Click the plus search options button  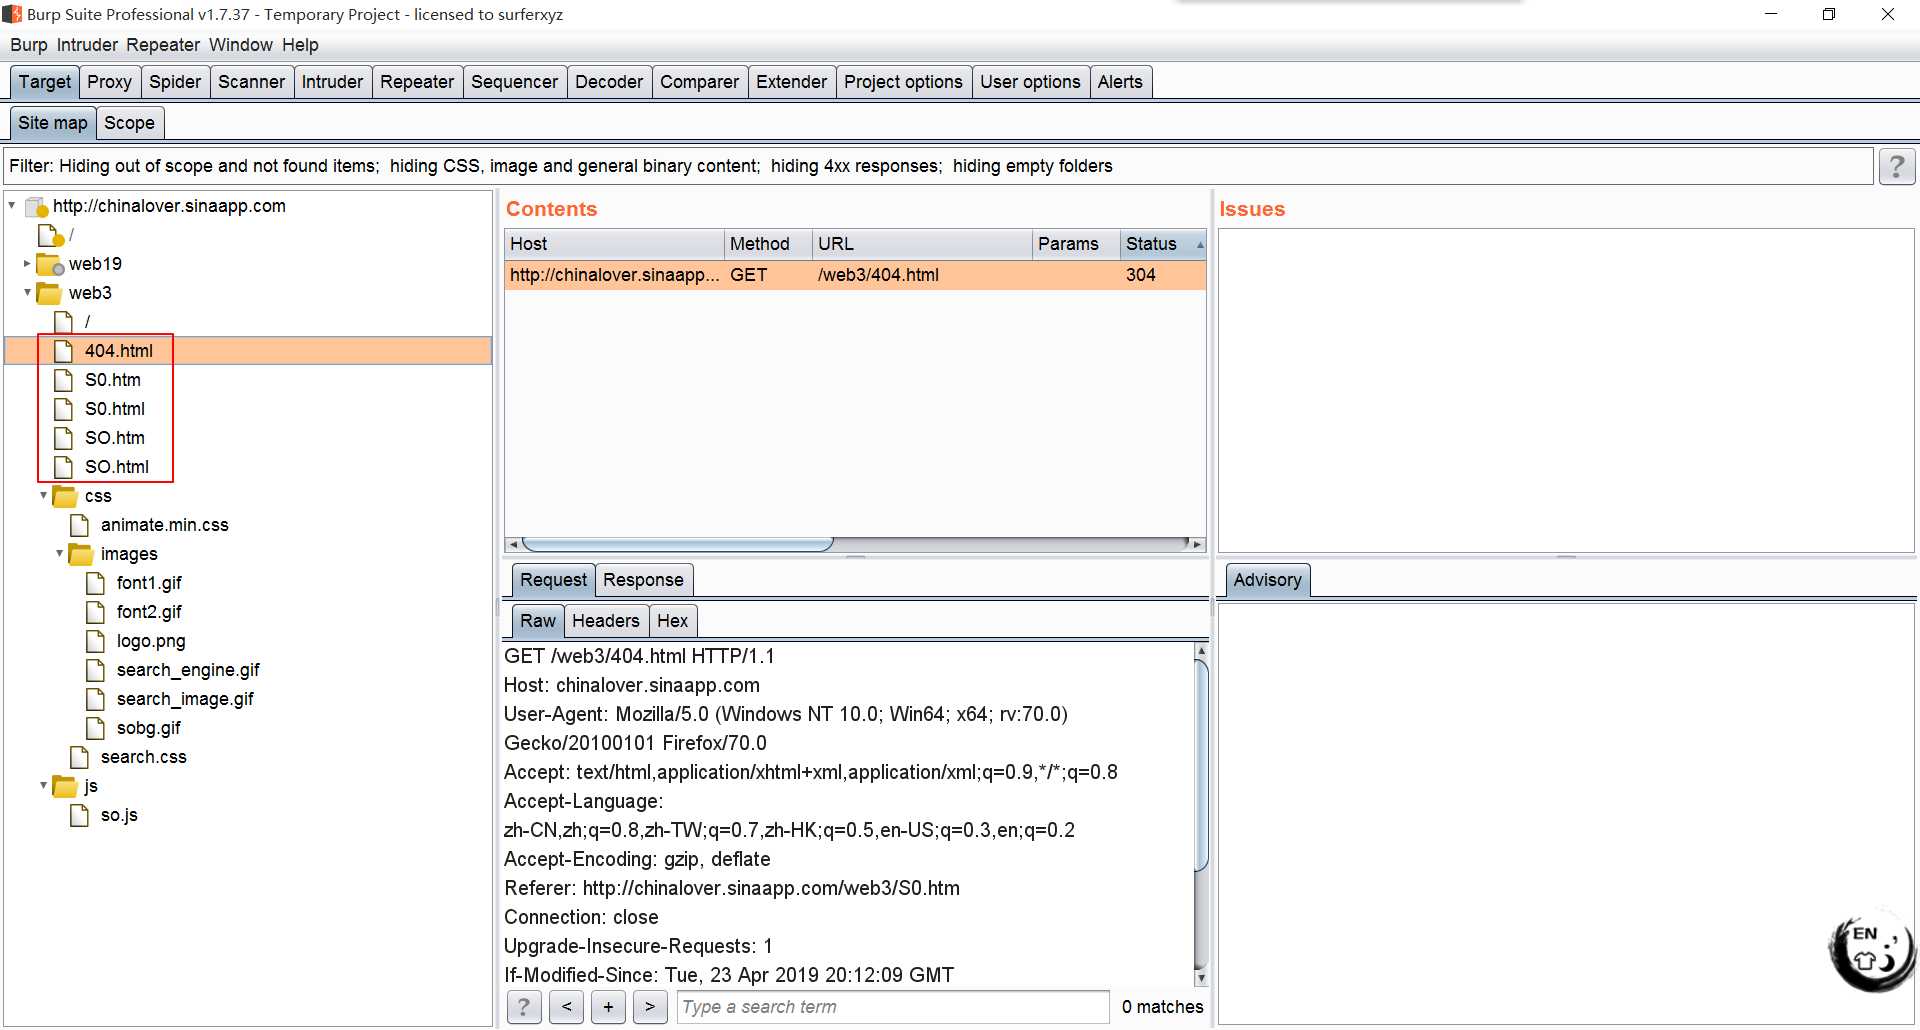click(x=608, y=1007)
